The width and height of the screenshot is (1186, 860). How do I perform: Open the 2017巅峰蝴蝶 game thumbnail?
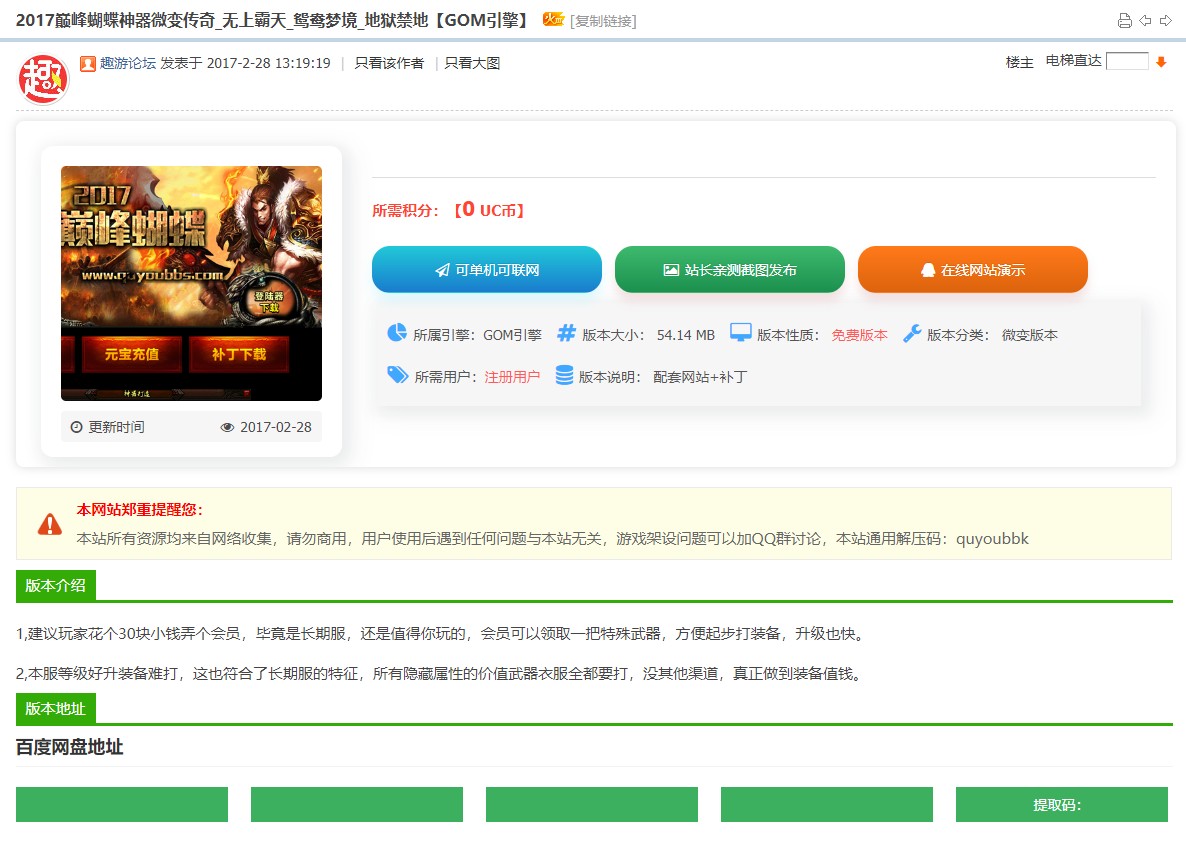pos(191,283)
